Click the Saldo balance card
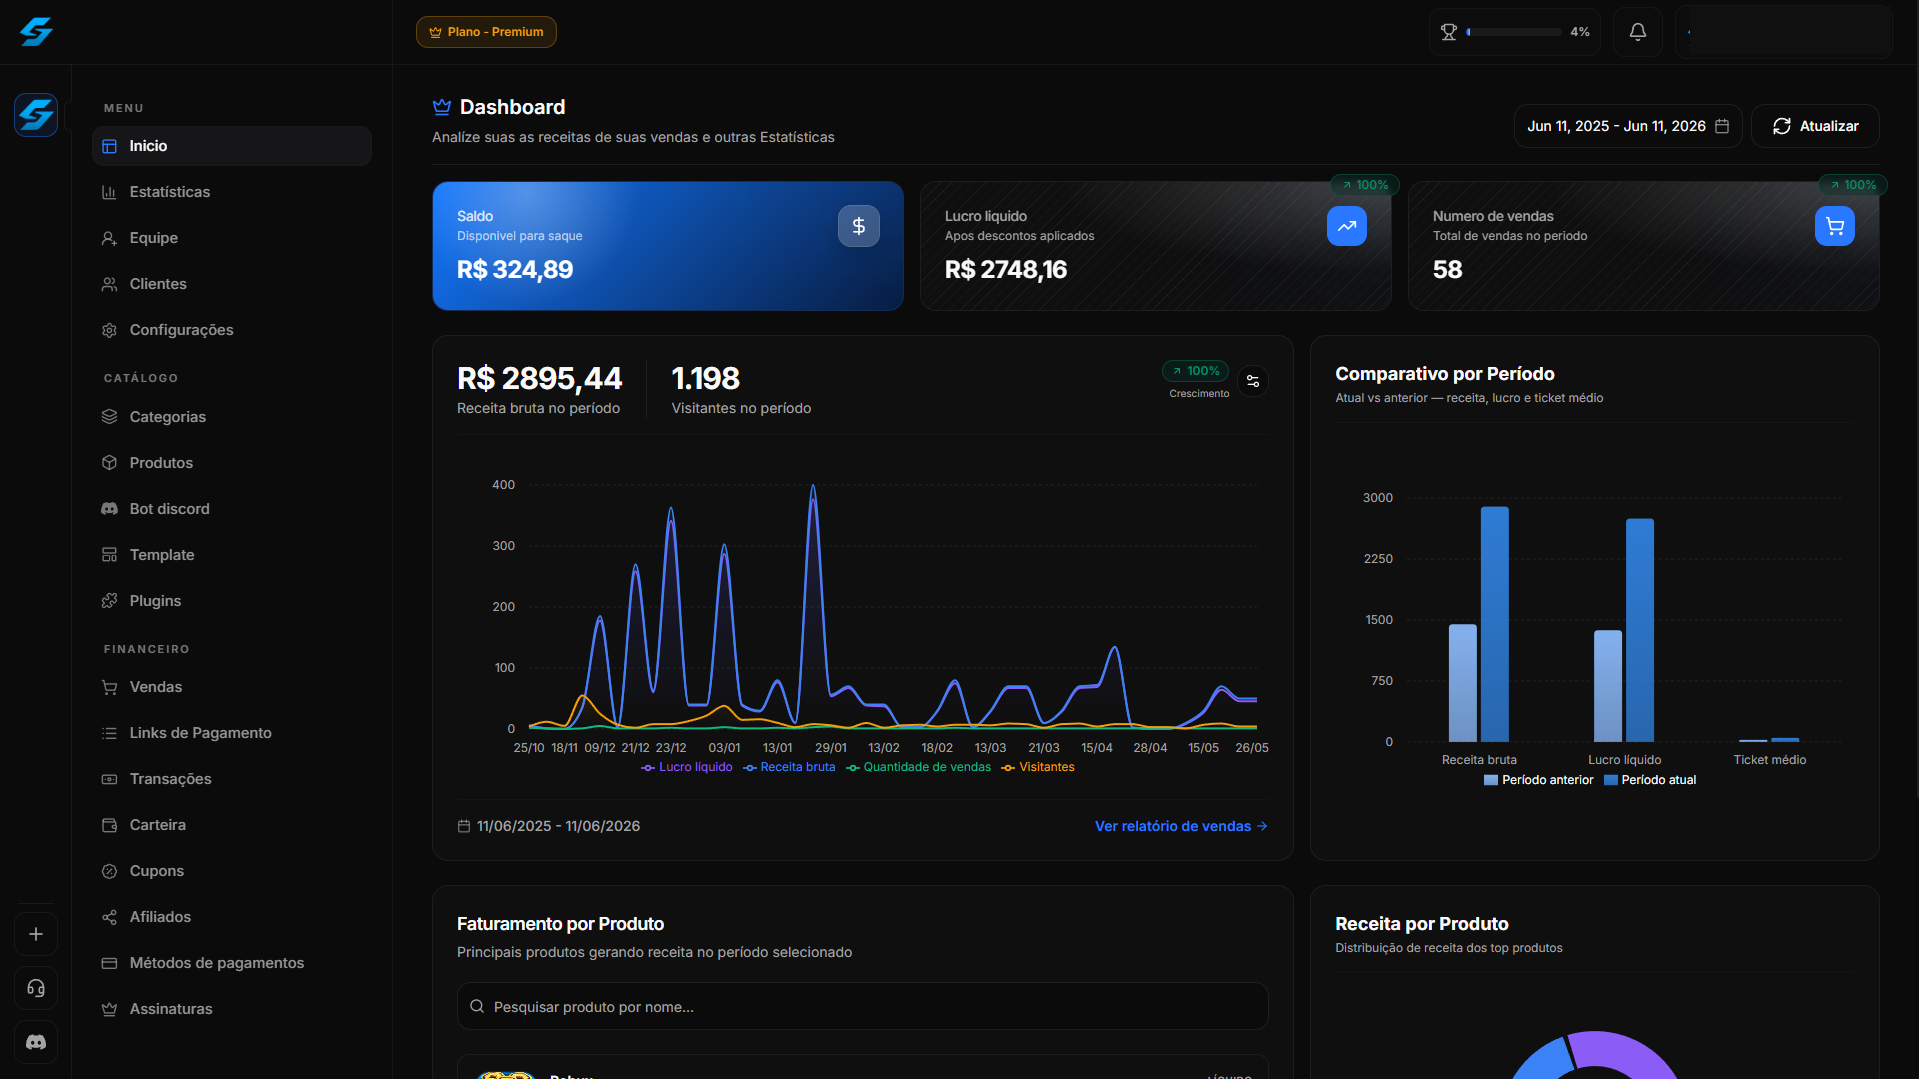The image size is (1919, 1079). click(x=668, y=246)
